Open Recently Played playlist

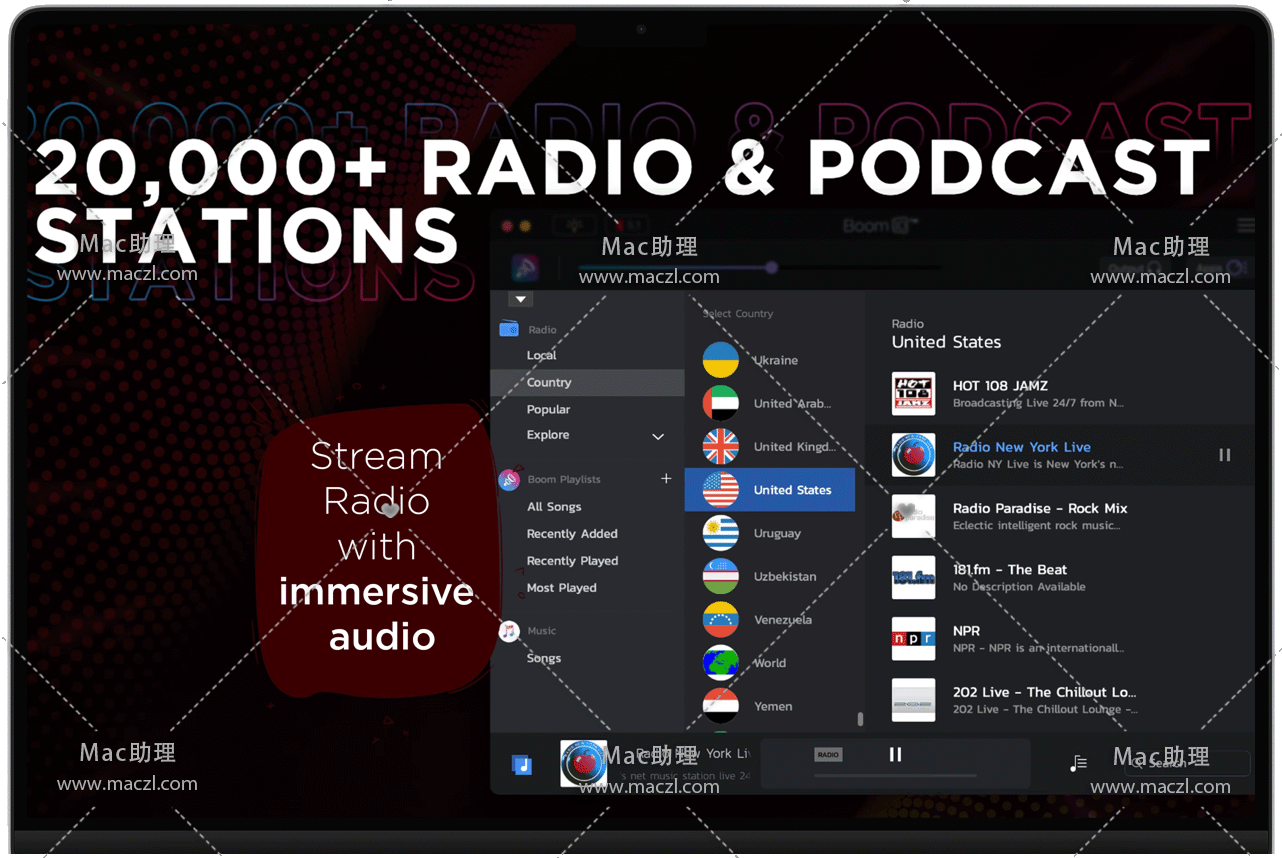coord(572,561)
